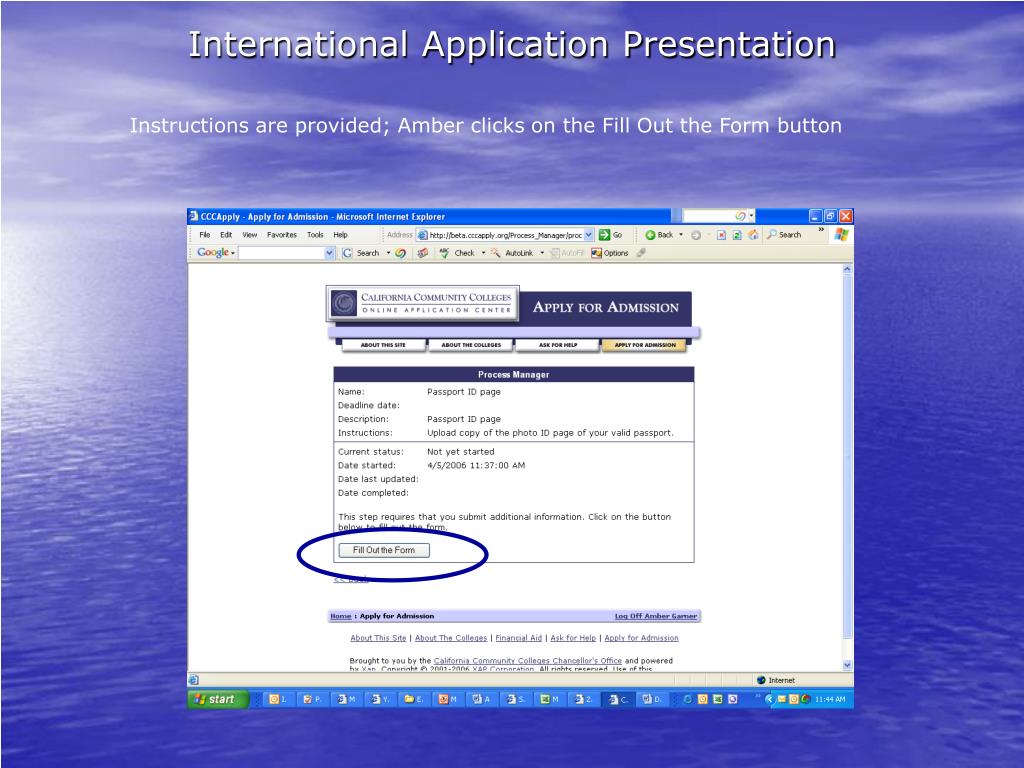Click the IE page icon in status bar
This screenshot has height=768, width=1024.
(194, 680)
